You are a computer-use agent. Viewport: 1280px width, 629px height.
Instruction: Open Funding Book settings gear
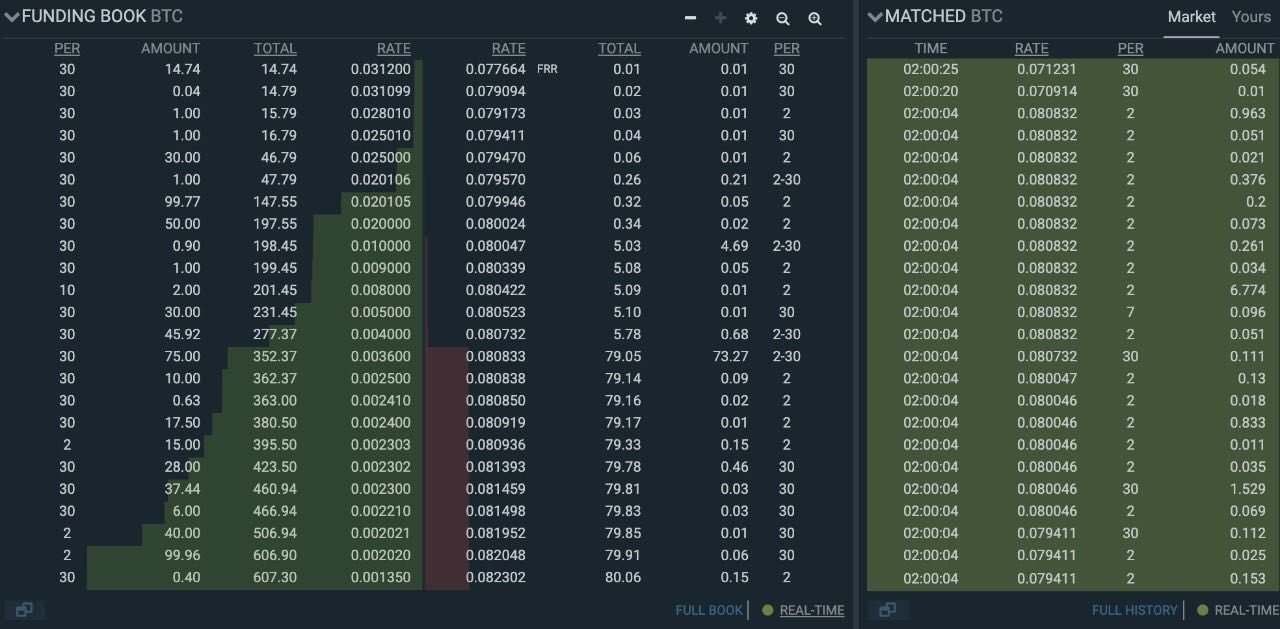click(751, 18)
